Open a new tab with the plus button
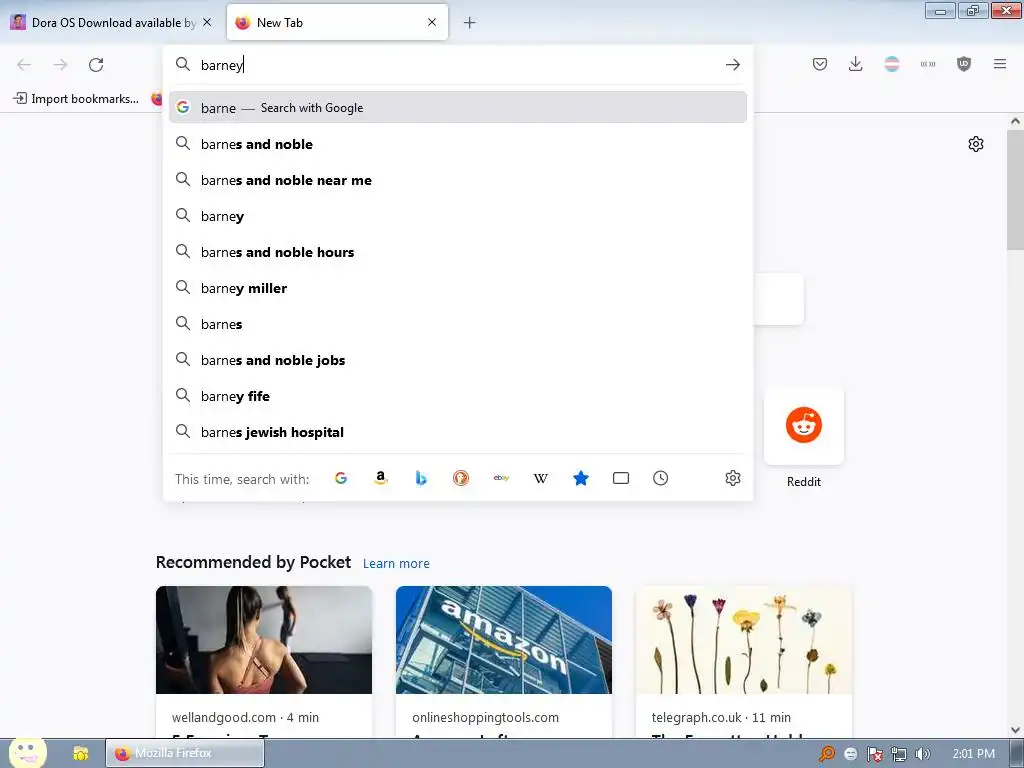Viewport: 1024px width, 768px height. 469,23
